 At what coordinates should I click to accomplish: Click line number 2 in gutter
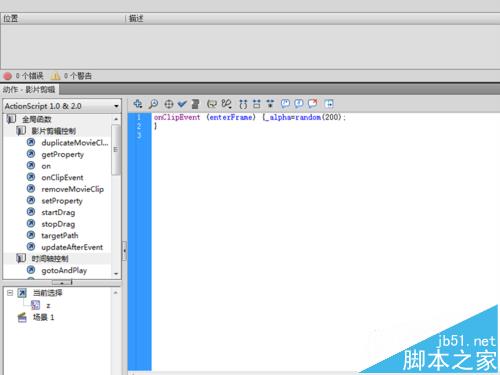coord(139,126)
